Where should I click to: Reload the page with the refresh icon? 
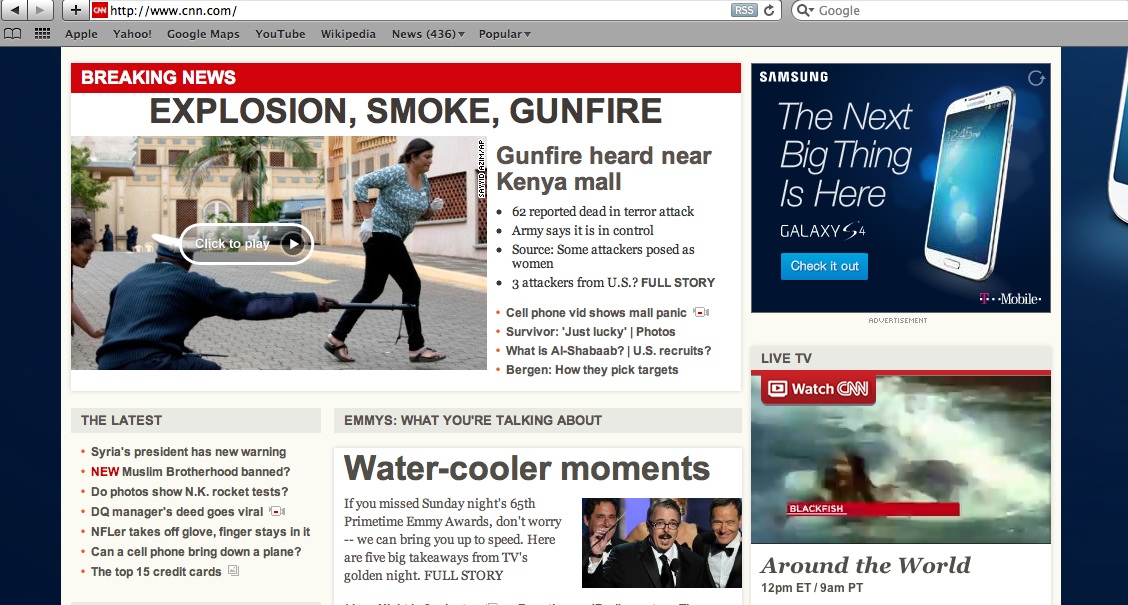tap(769, 10)
